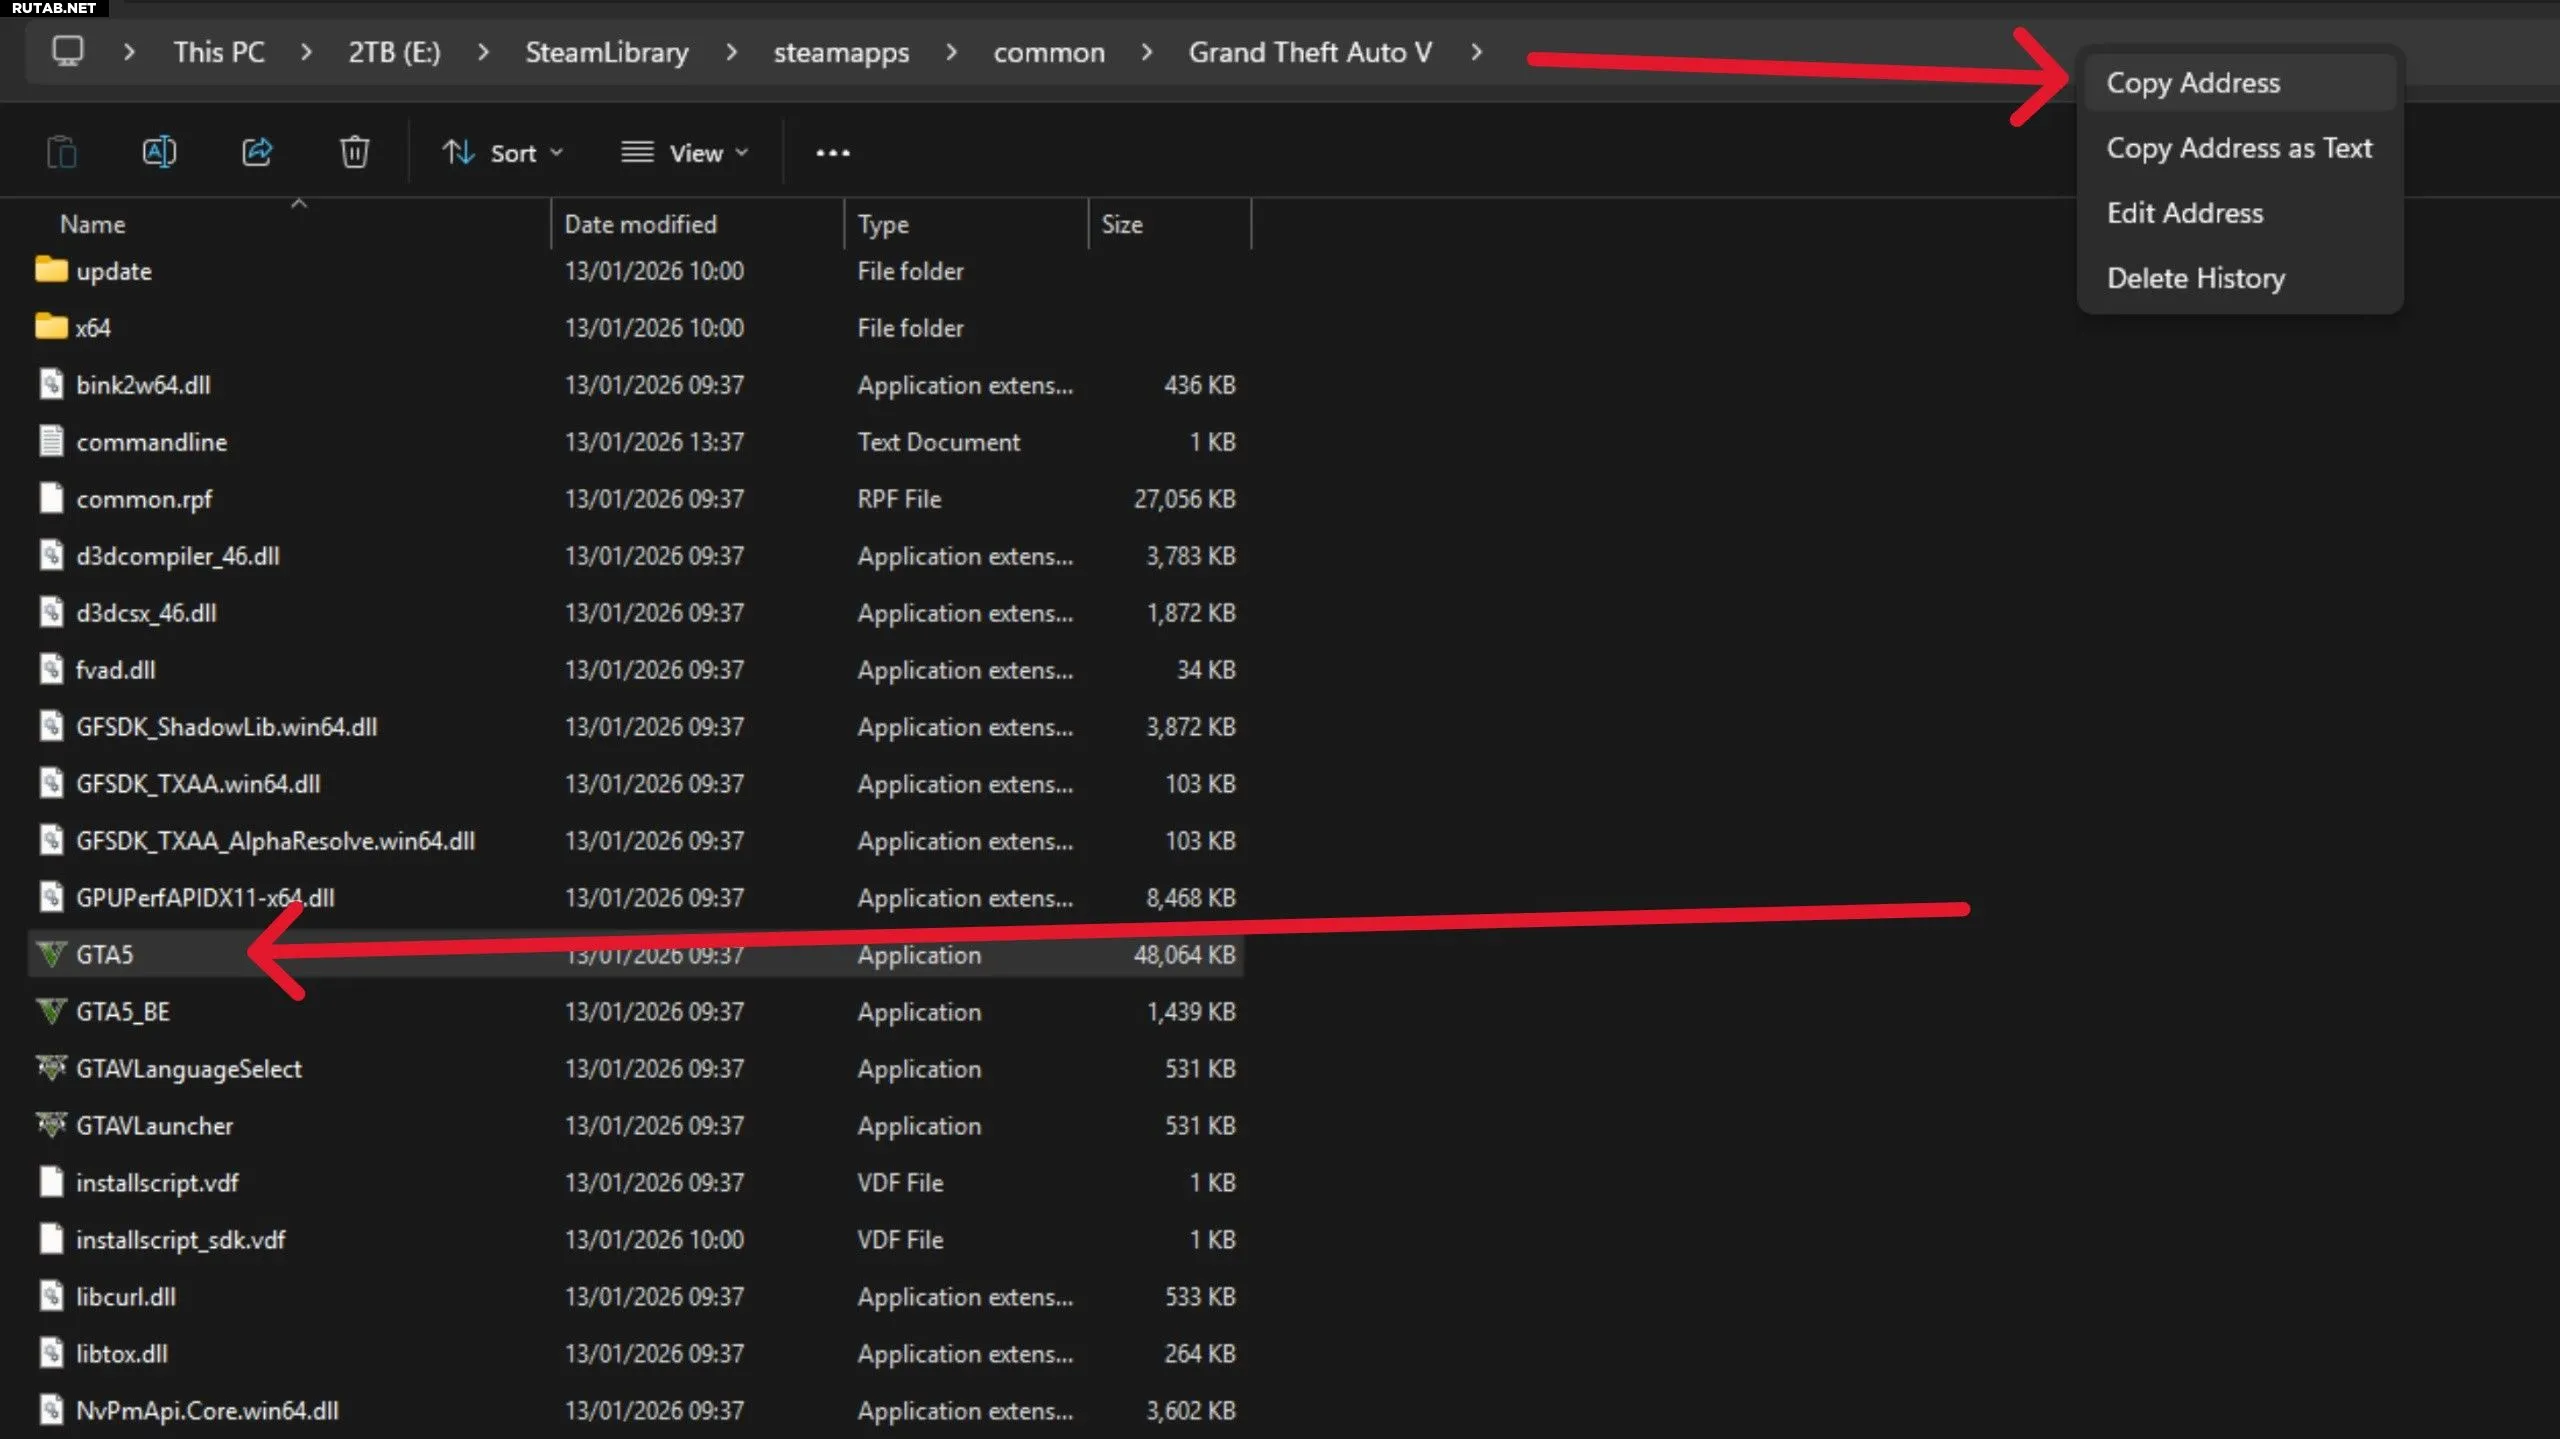Choose Copy Address from context menu
2560x1439 pixels.
coord(2193,82)
